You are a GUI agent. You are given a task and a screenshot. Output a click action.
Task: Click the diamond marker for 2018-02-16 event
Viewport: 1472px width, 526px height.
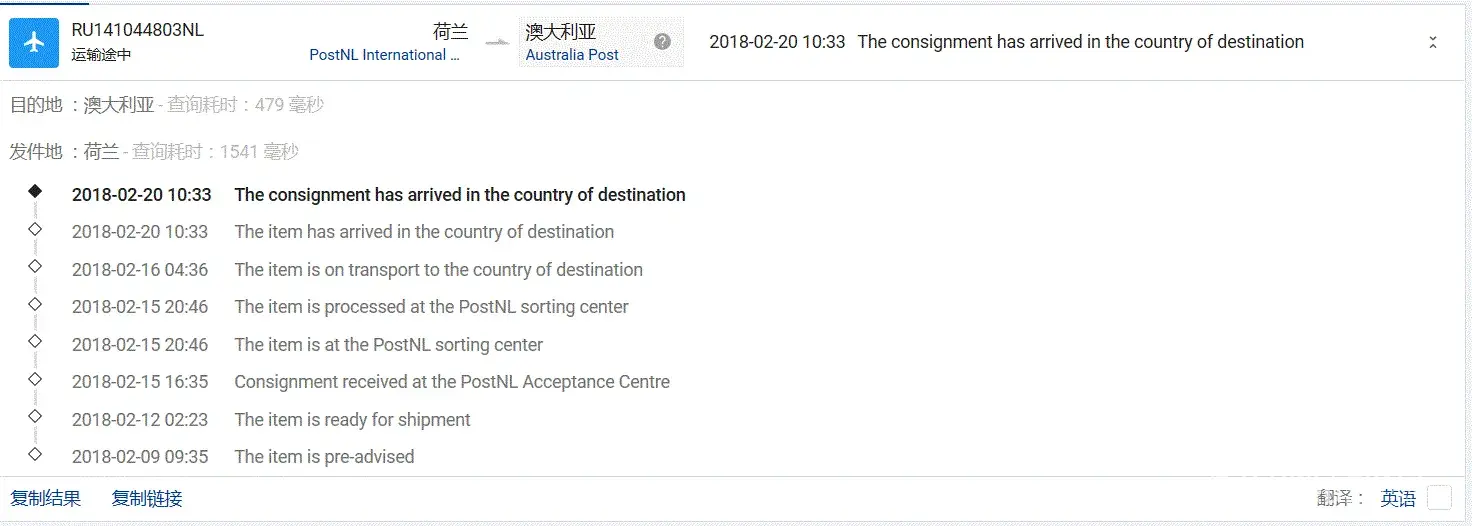35,266
